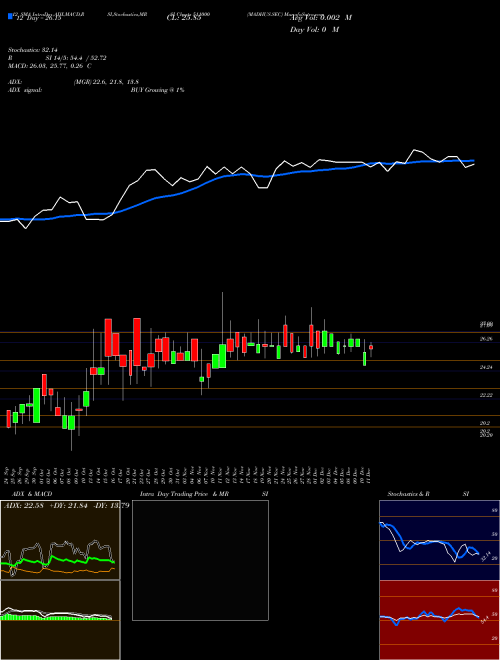Image resolution: width=500 pixels, height=660 pixels.
Task: Select the '12 Day = 26.15' label
Action: pos(39,19)
